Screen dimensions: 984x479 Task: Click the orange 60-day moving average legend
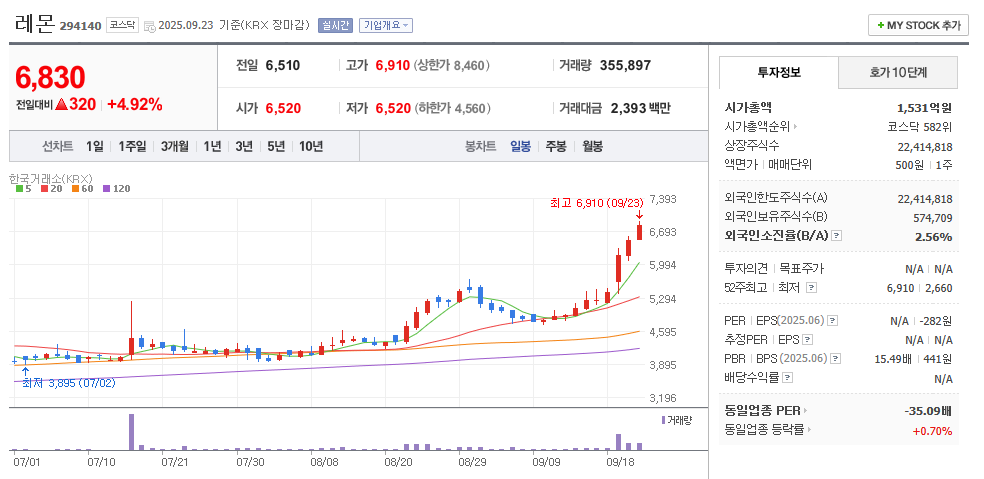[82, 188]
